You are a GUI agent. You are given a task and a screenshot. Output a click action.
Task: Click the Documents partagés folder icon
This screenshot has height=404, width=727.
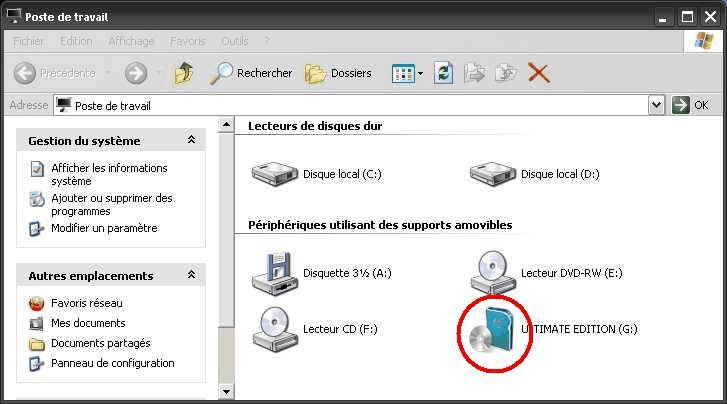tap(37, 344)
